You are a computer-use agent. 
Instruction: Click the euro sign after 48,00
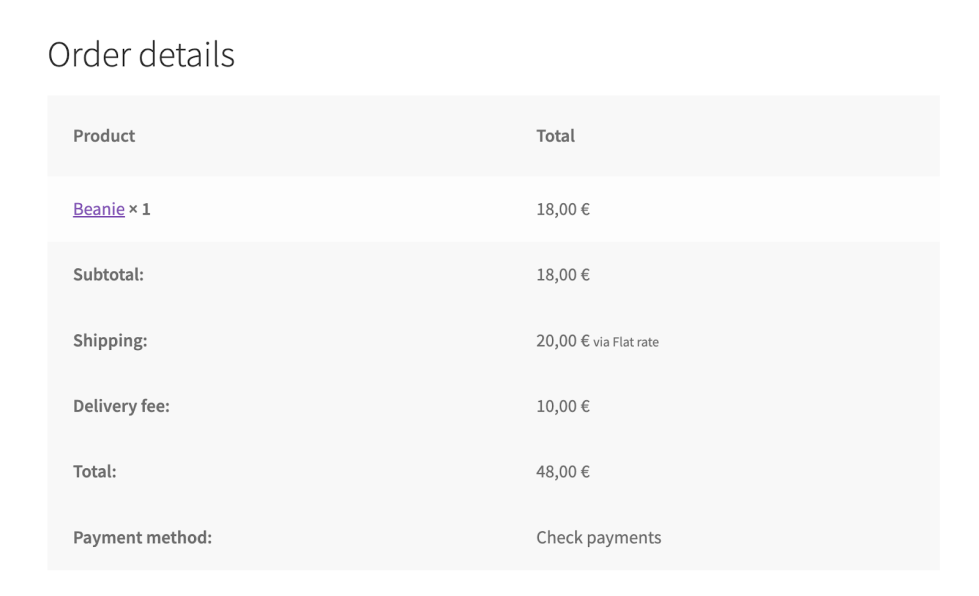[x=585, y=471]
